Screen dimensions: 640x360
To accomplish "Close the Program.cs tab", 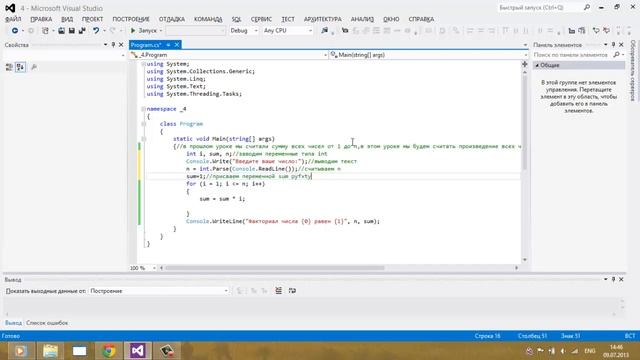I will pyautogui.click(x=177, y=45).
